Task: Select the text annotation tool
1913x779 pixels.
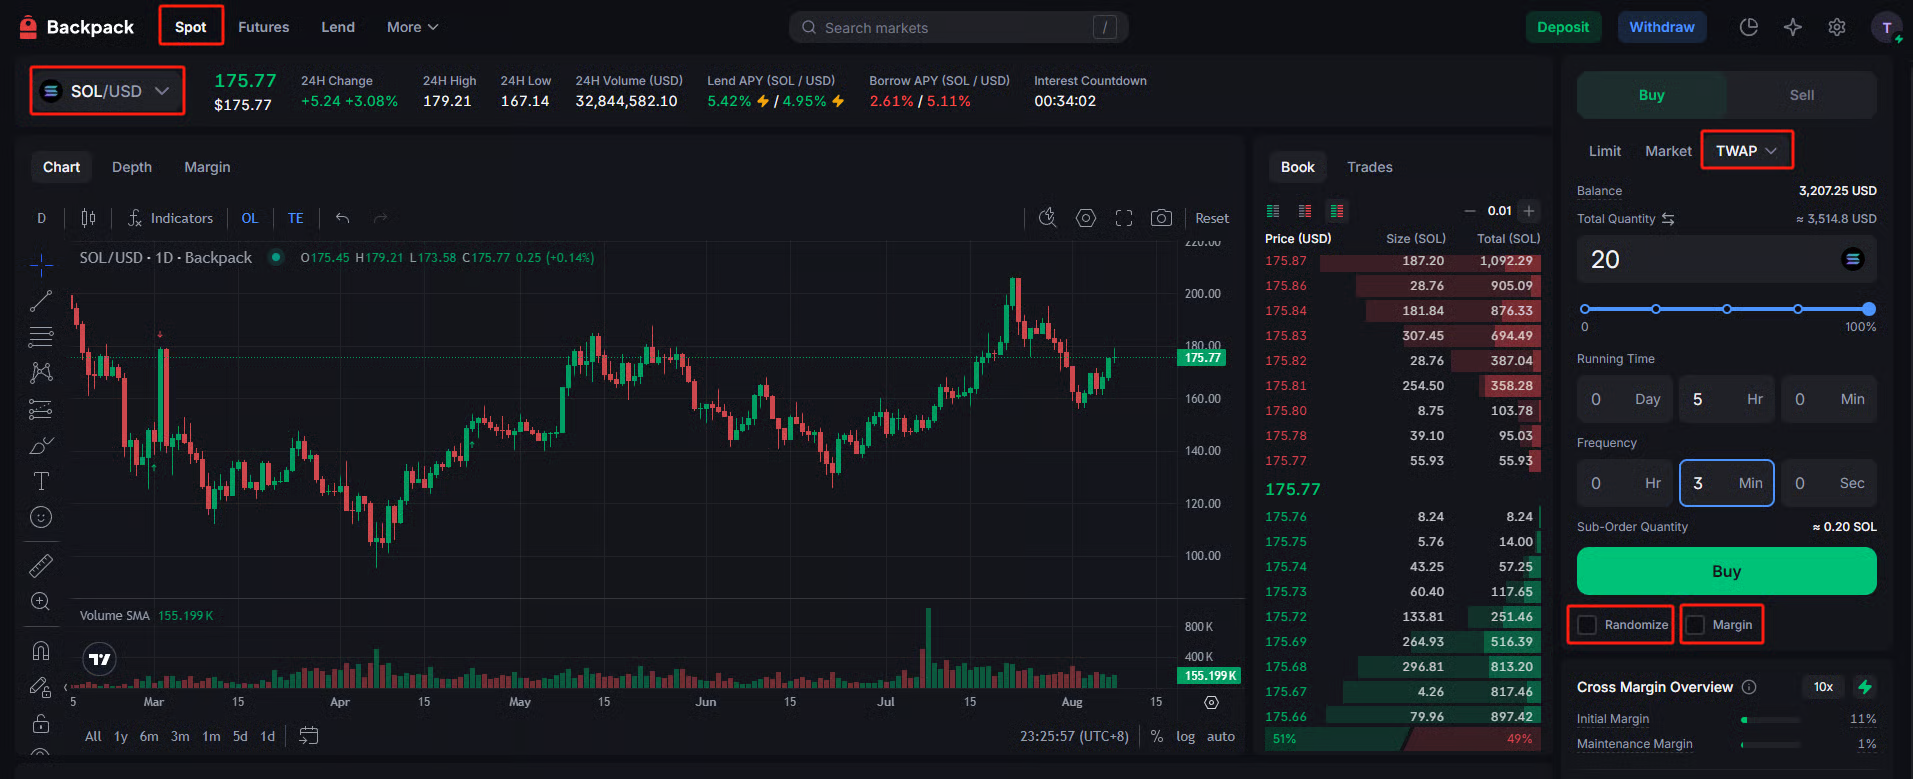Action: (41, 481)
